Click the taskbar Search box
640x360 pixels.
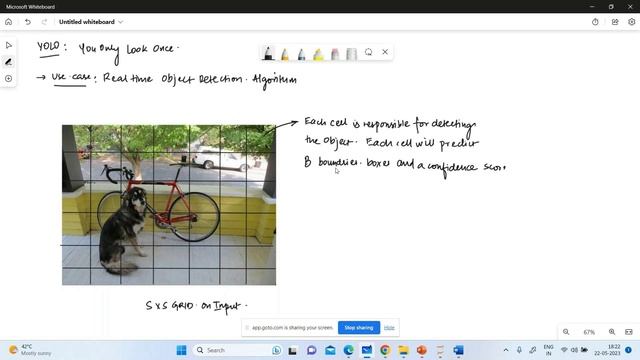pos(238,350)
